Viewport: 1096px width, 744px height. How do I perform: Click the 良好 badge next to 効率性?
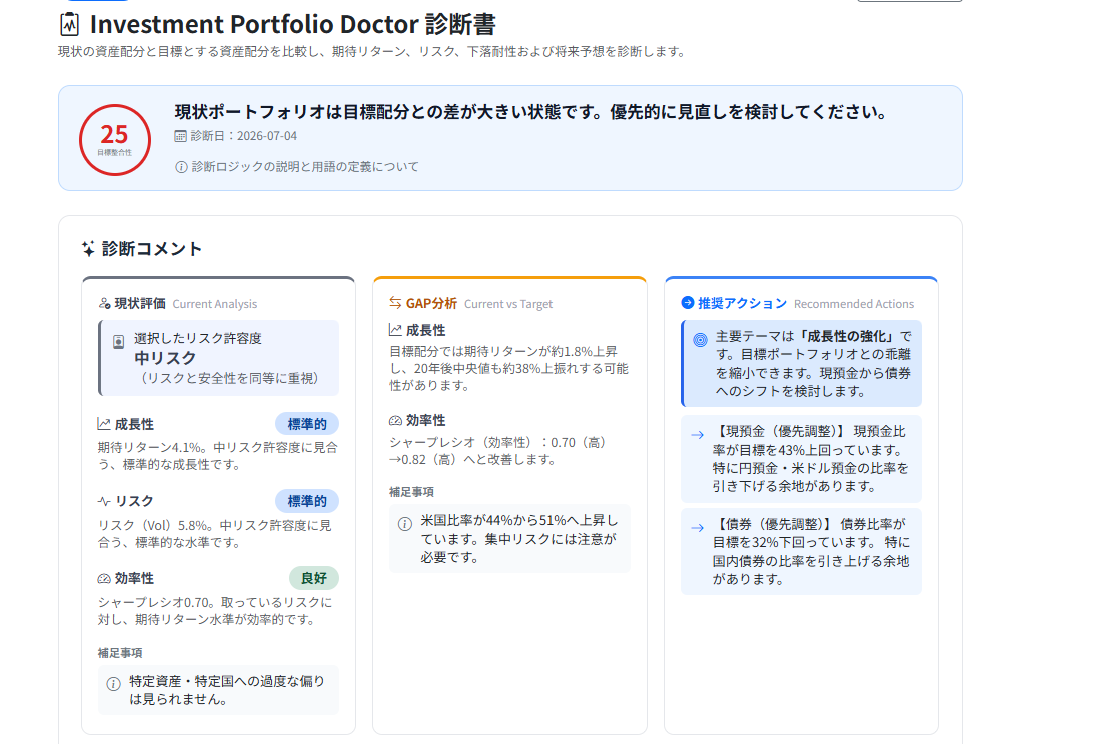click(314, 578)
